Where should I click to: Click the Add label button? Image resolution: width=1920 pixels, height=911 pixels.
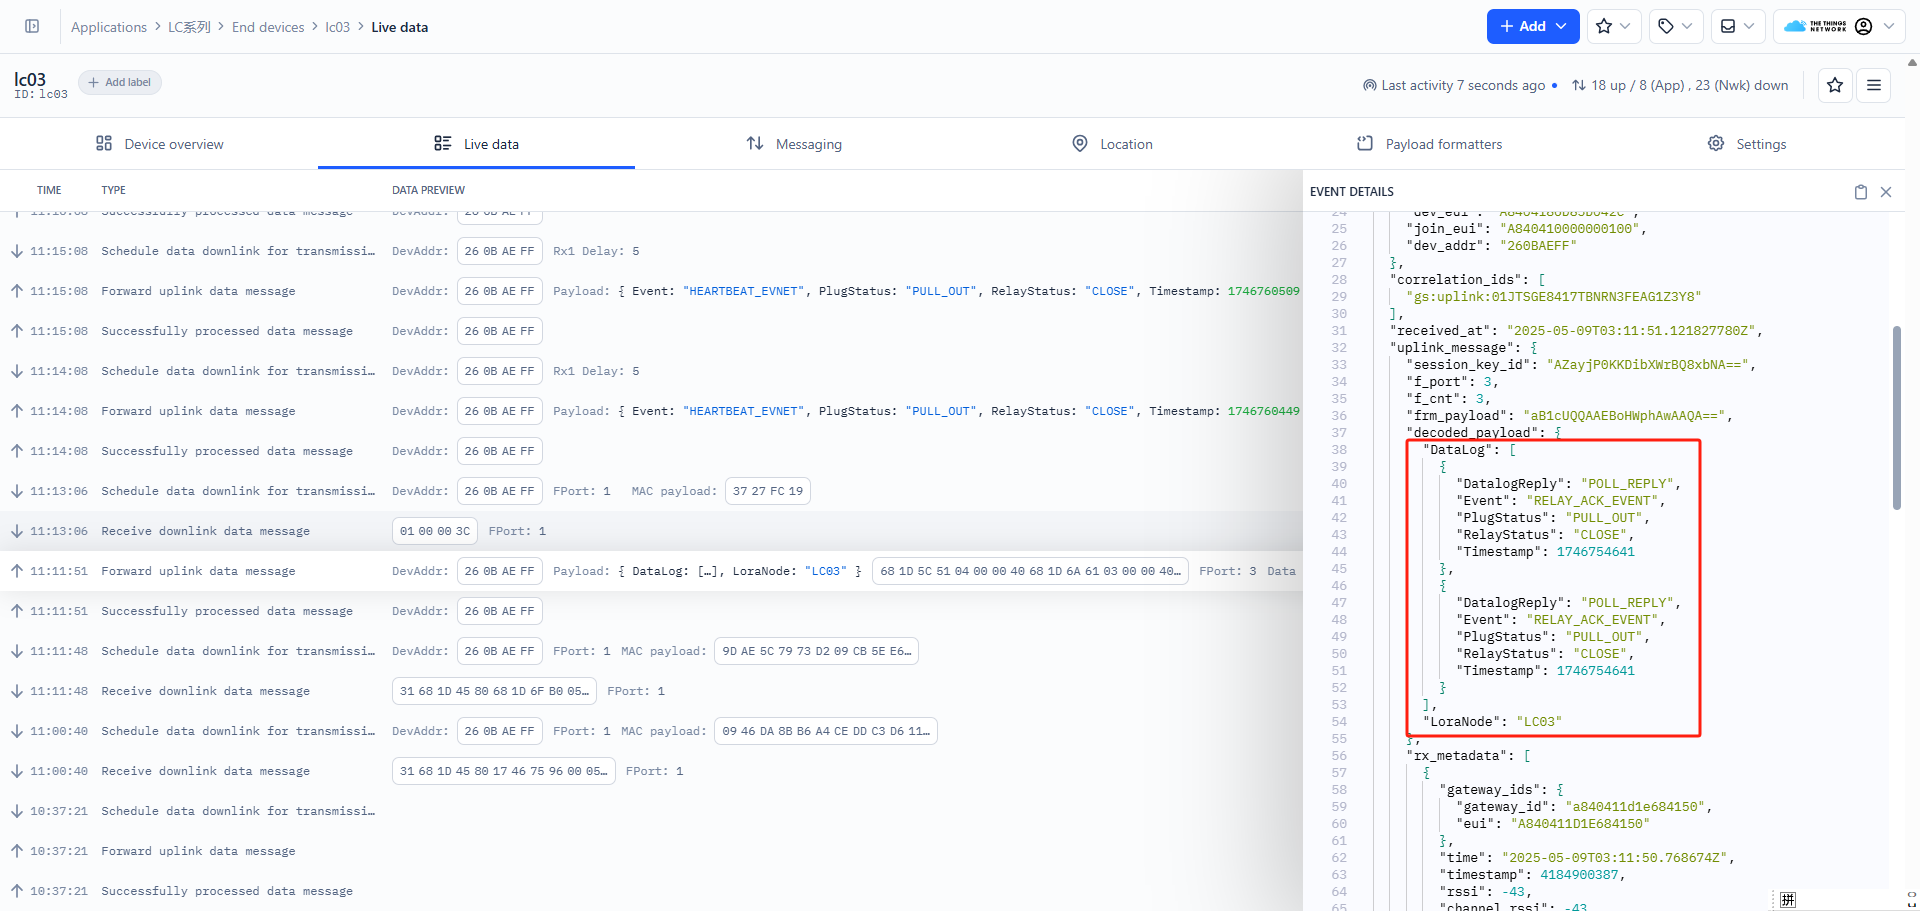119,82
